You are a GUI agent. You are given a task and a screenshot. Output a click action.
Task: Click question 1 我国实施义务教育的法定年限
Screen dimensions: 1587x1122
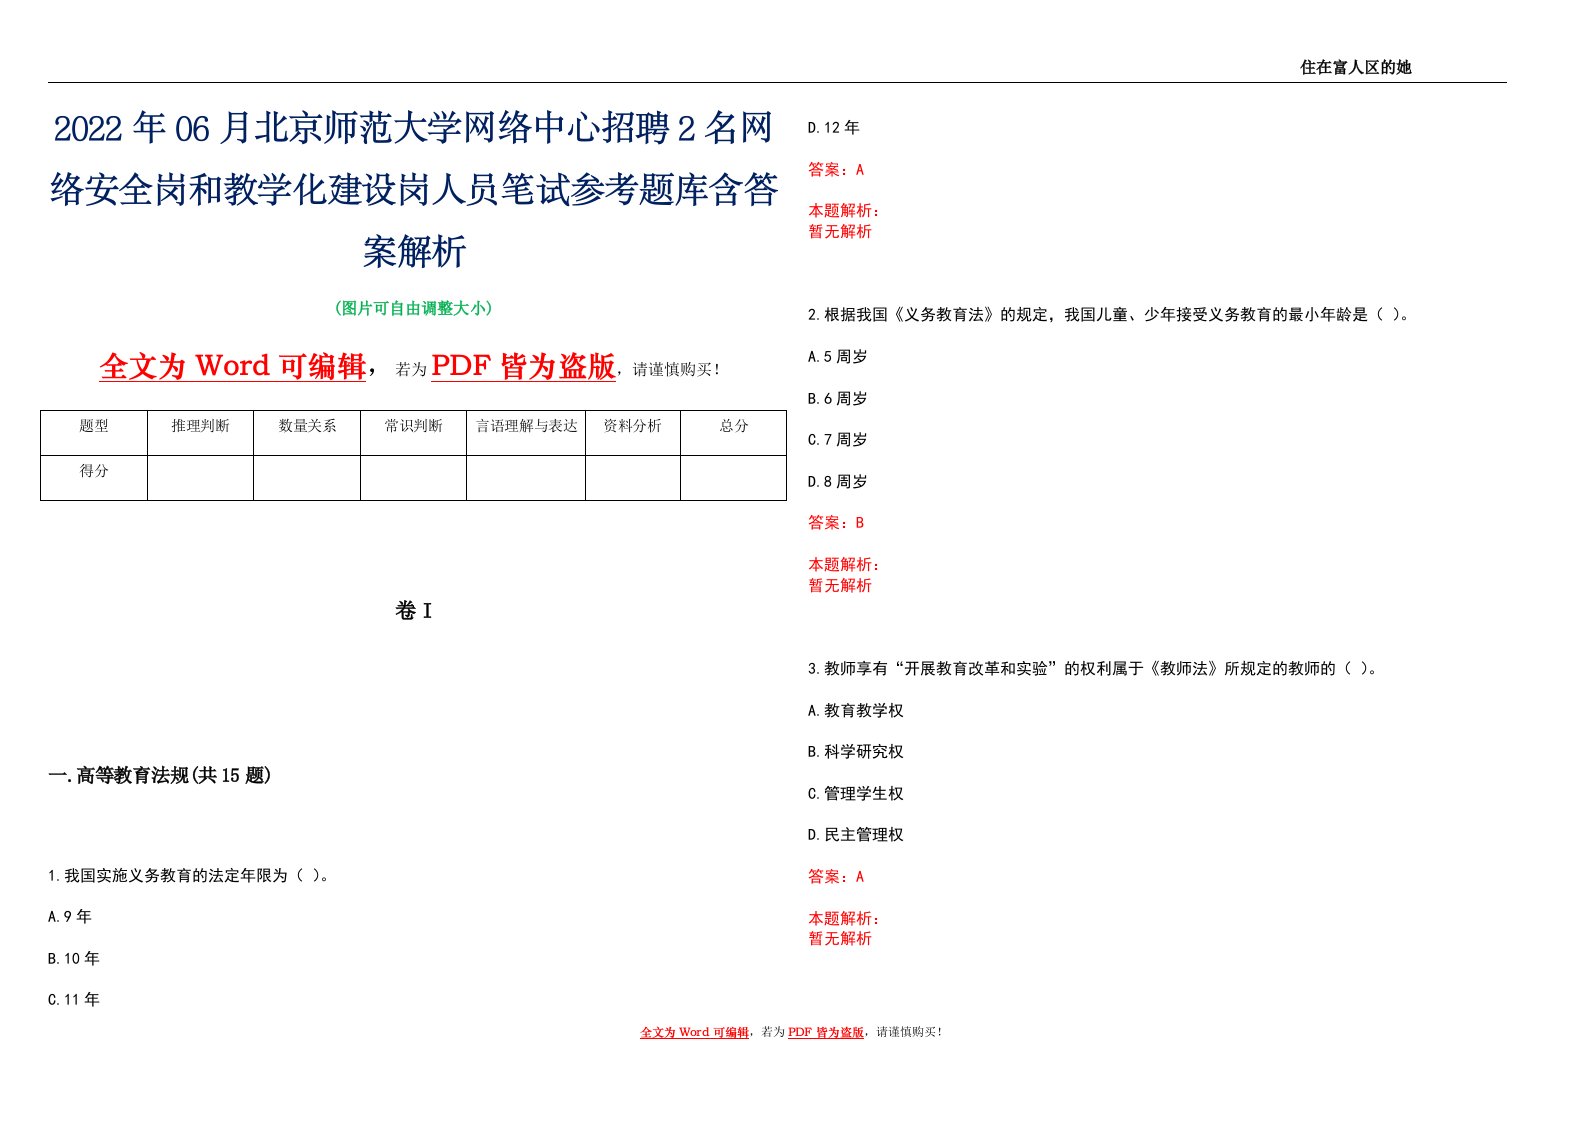189,875
